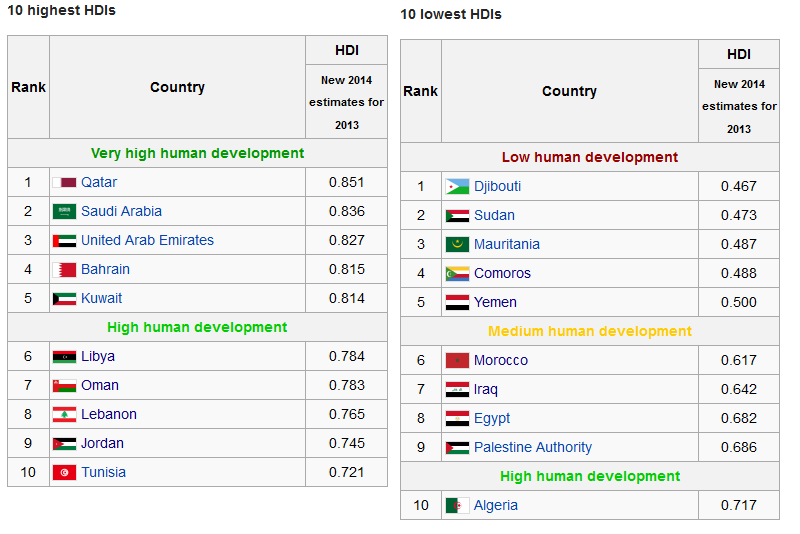Click Jordan's 0.745 HDI cell

coord(346,444)
